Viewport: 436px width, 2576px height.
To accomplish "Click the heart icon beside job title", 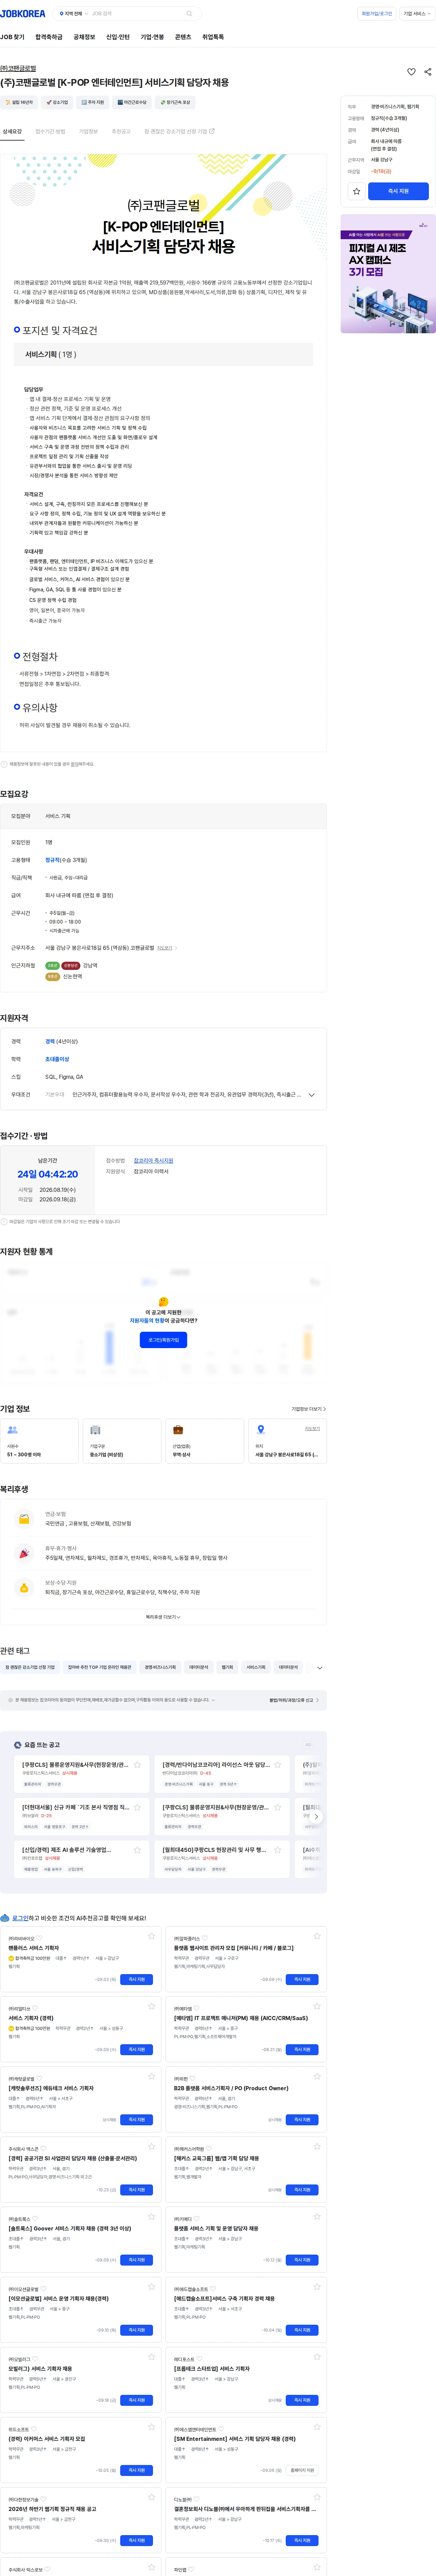I will click(411, 72).
